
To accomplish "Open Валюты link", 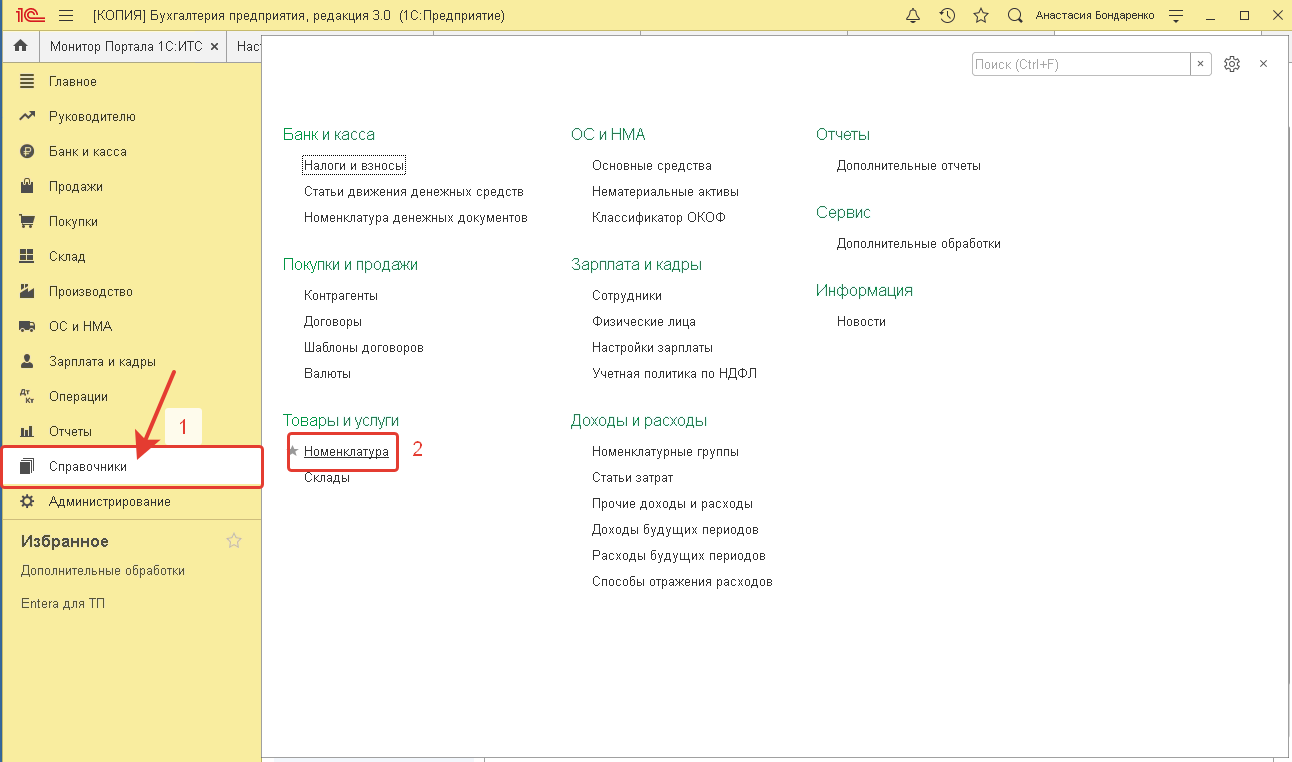I will (327, 374).
